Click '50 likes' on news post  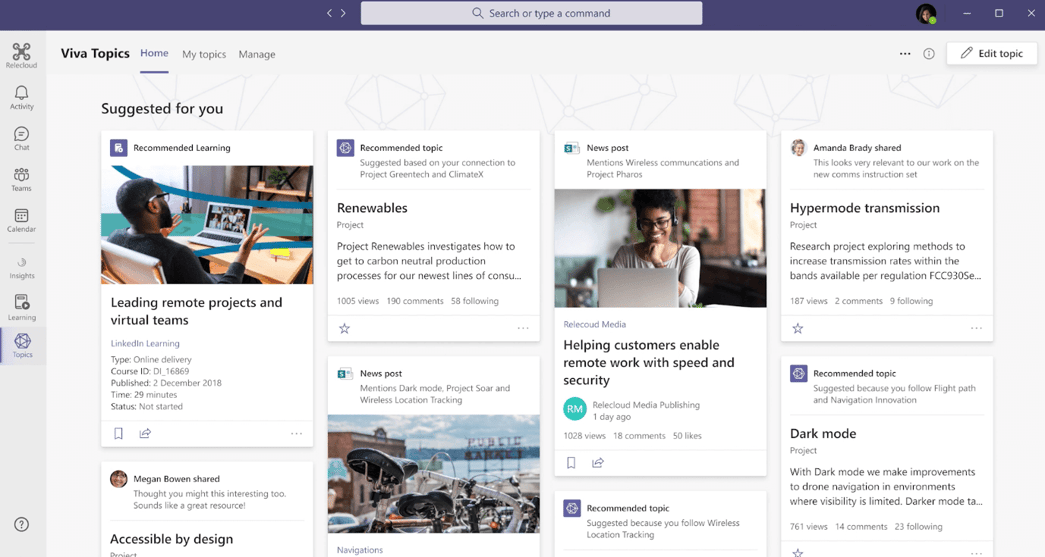[687, 436]
